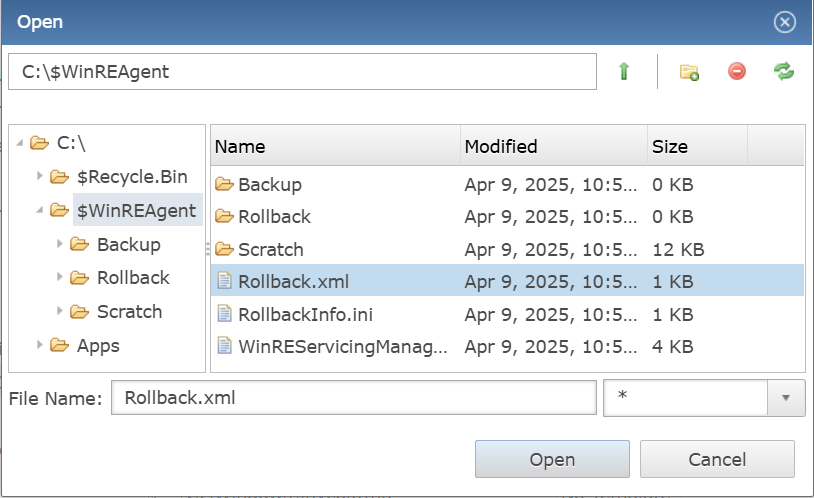This screenshot has width=814, height=498.
Task: Collapse the C:\ root tree node
Action: (20, 142)
